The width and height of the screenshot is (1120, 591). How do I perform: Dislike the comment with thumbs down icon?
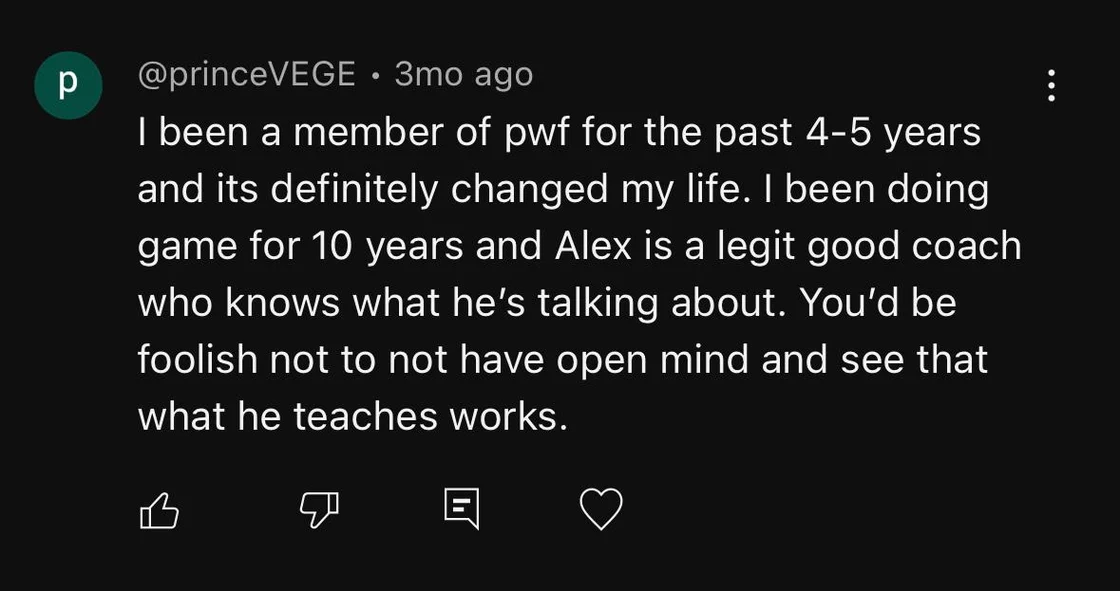tap(318, 511)
